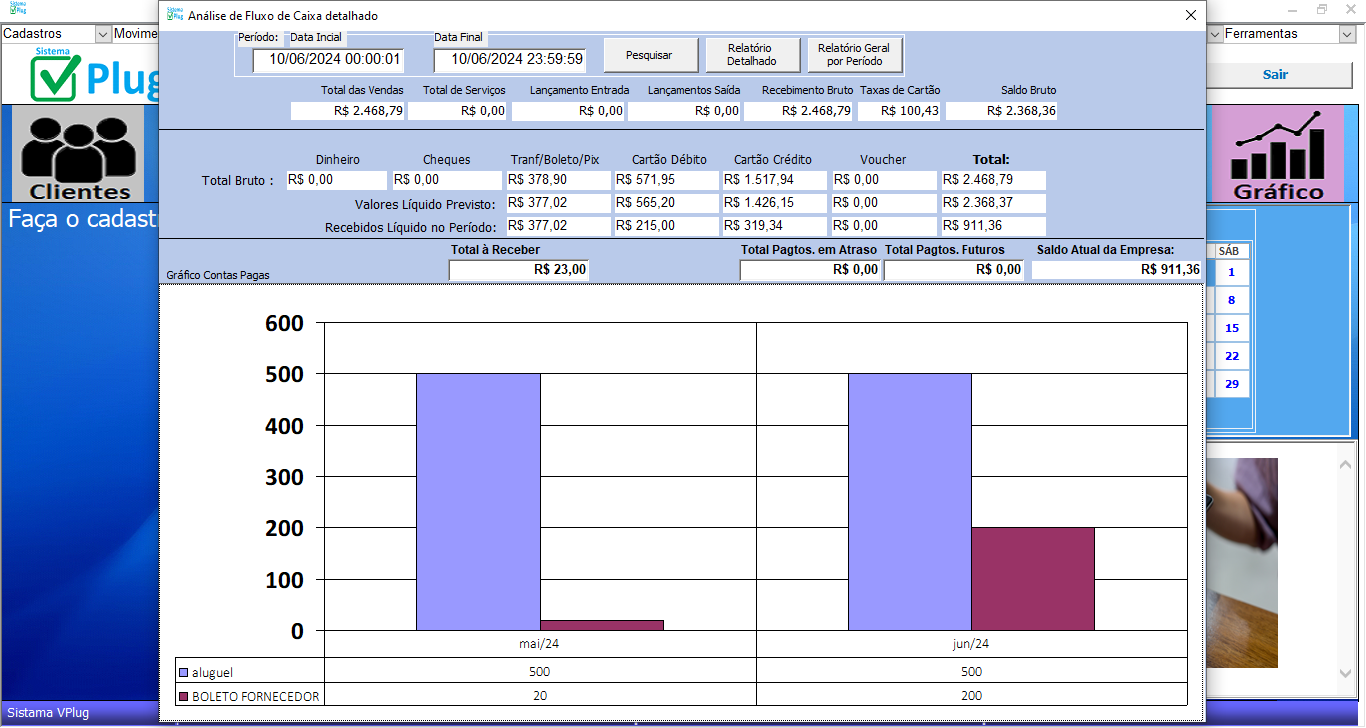Open the Movimentação combo box
The height and width of the screenshot is (728, 1366).
(x=135, y=34)
